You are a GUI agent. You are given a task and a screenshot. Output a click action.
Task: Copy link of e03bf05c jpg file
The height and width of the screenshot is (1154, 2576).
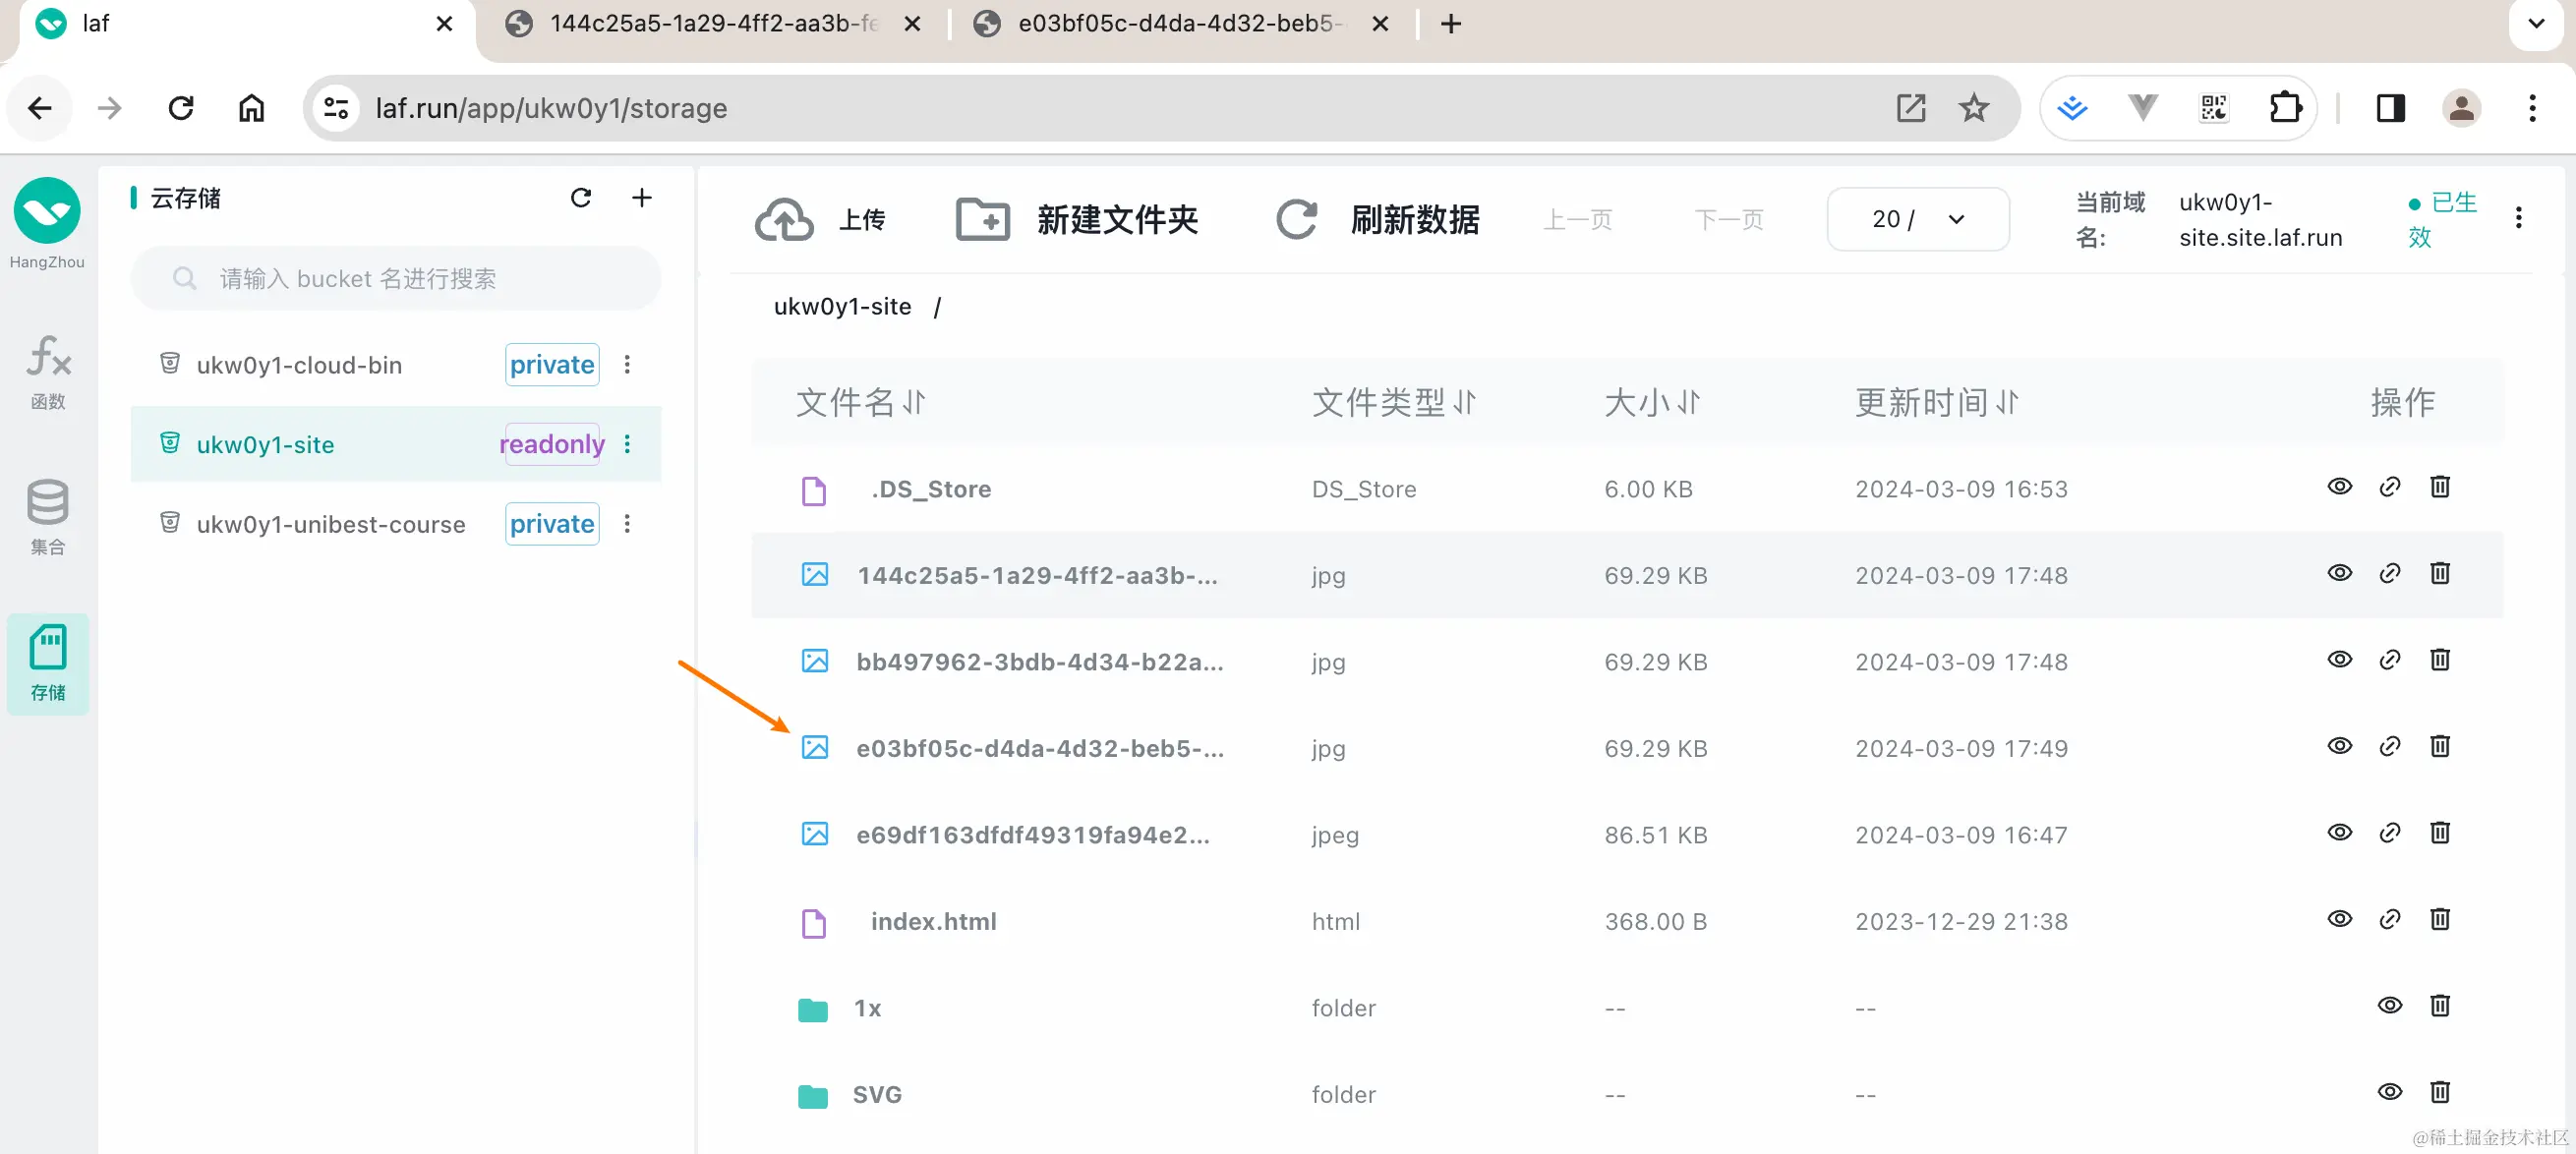point(2389,746)
